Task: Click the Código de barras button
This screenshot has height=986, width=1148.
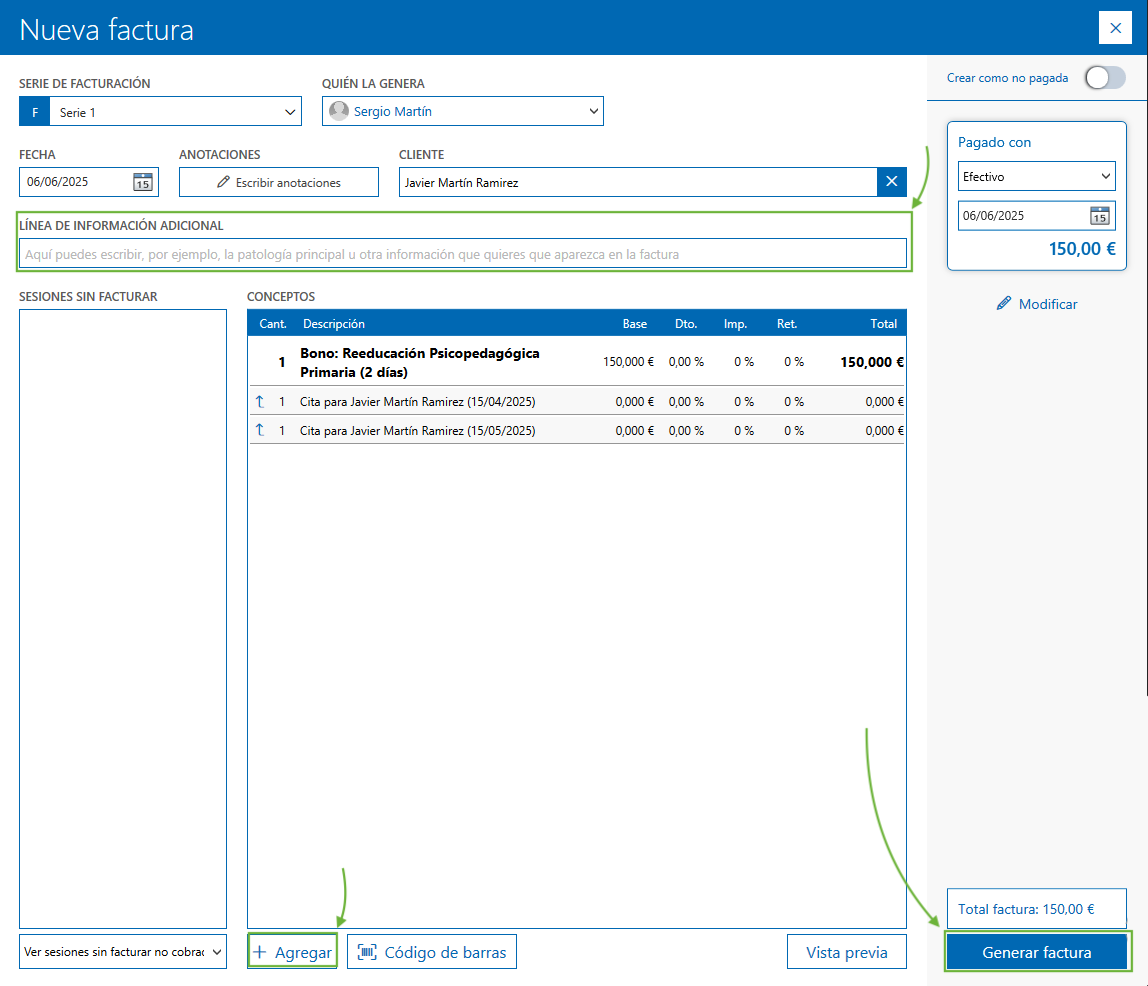Action: tap(432, 952)
